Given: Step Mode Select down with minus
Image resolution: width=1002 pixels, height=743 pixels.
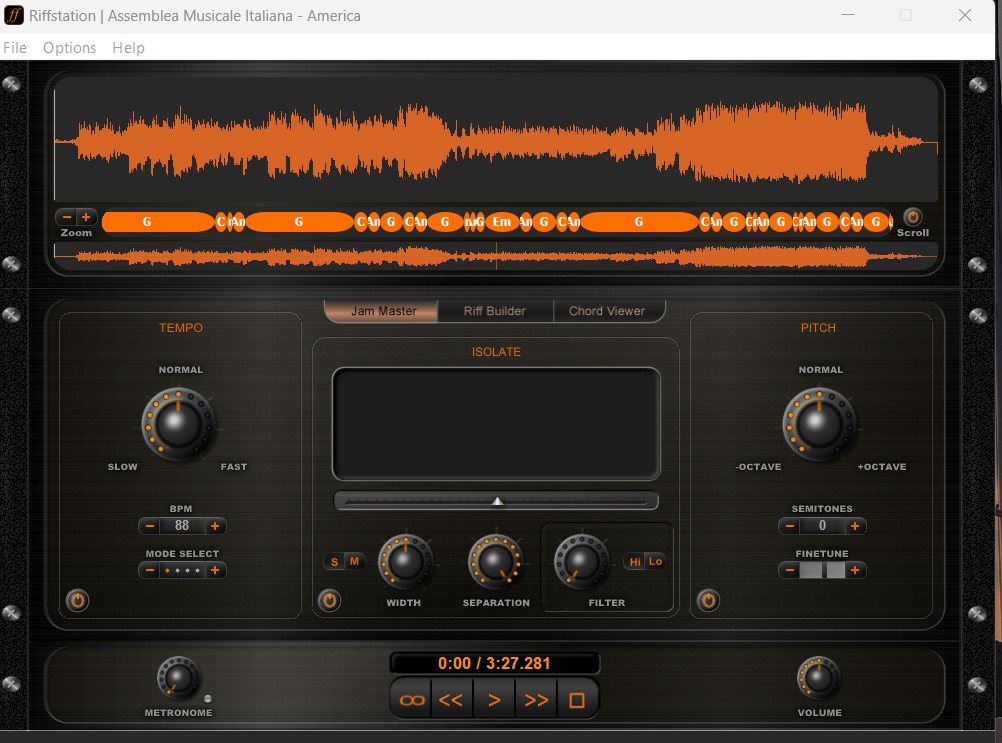Looking at the screenshot, I should coord(150,570).
